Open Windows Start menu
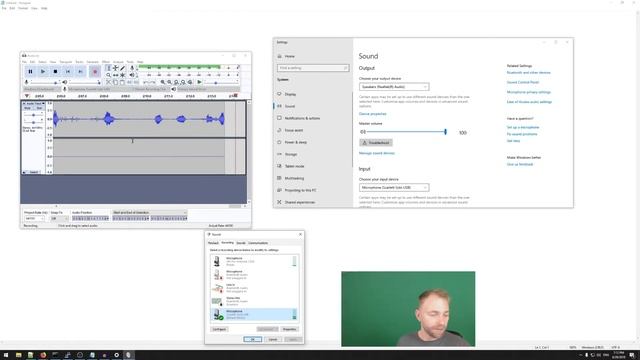The image size is (640, 360). 6,355
